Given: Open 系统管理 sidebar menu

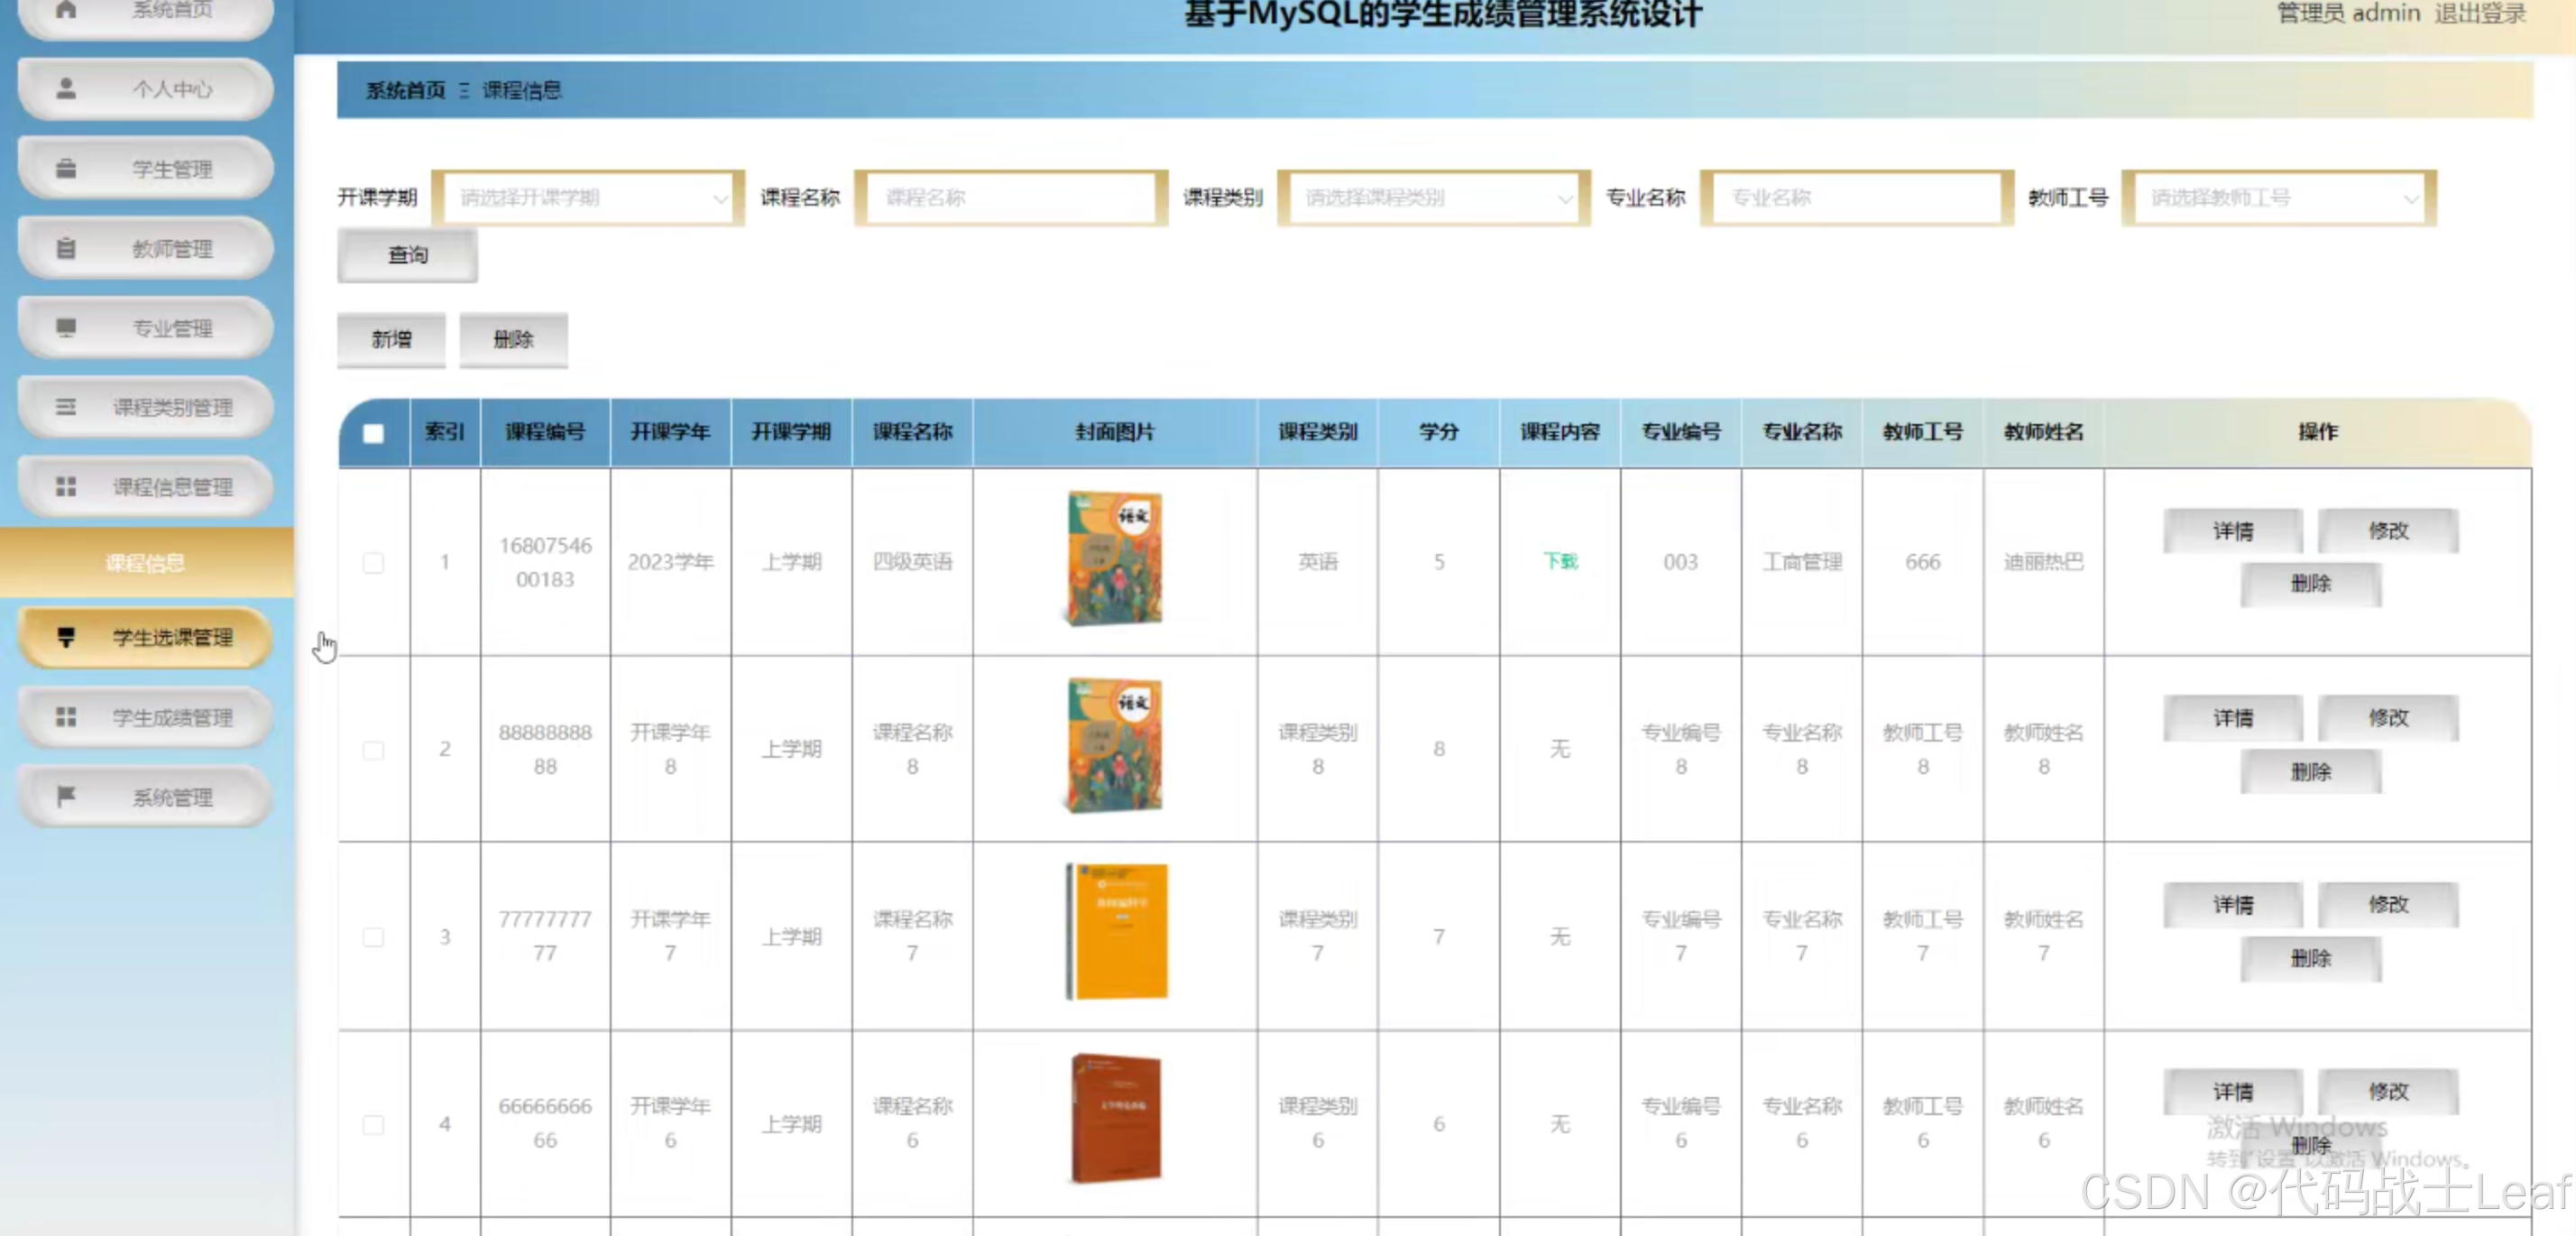Looking at the screenshot, I should [146, 796].
